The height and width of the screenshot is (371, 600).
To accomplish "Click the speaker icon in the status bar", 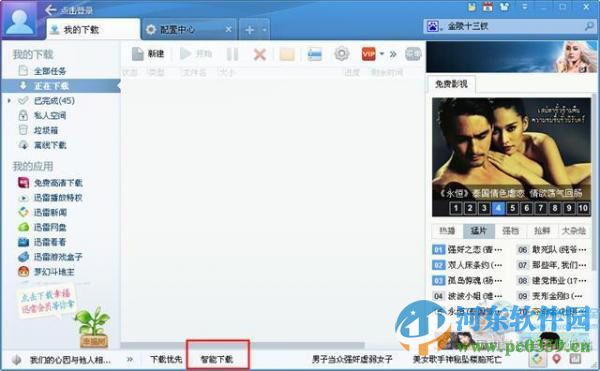I will [x=16, y=360].
